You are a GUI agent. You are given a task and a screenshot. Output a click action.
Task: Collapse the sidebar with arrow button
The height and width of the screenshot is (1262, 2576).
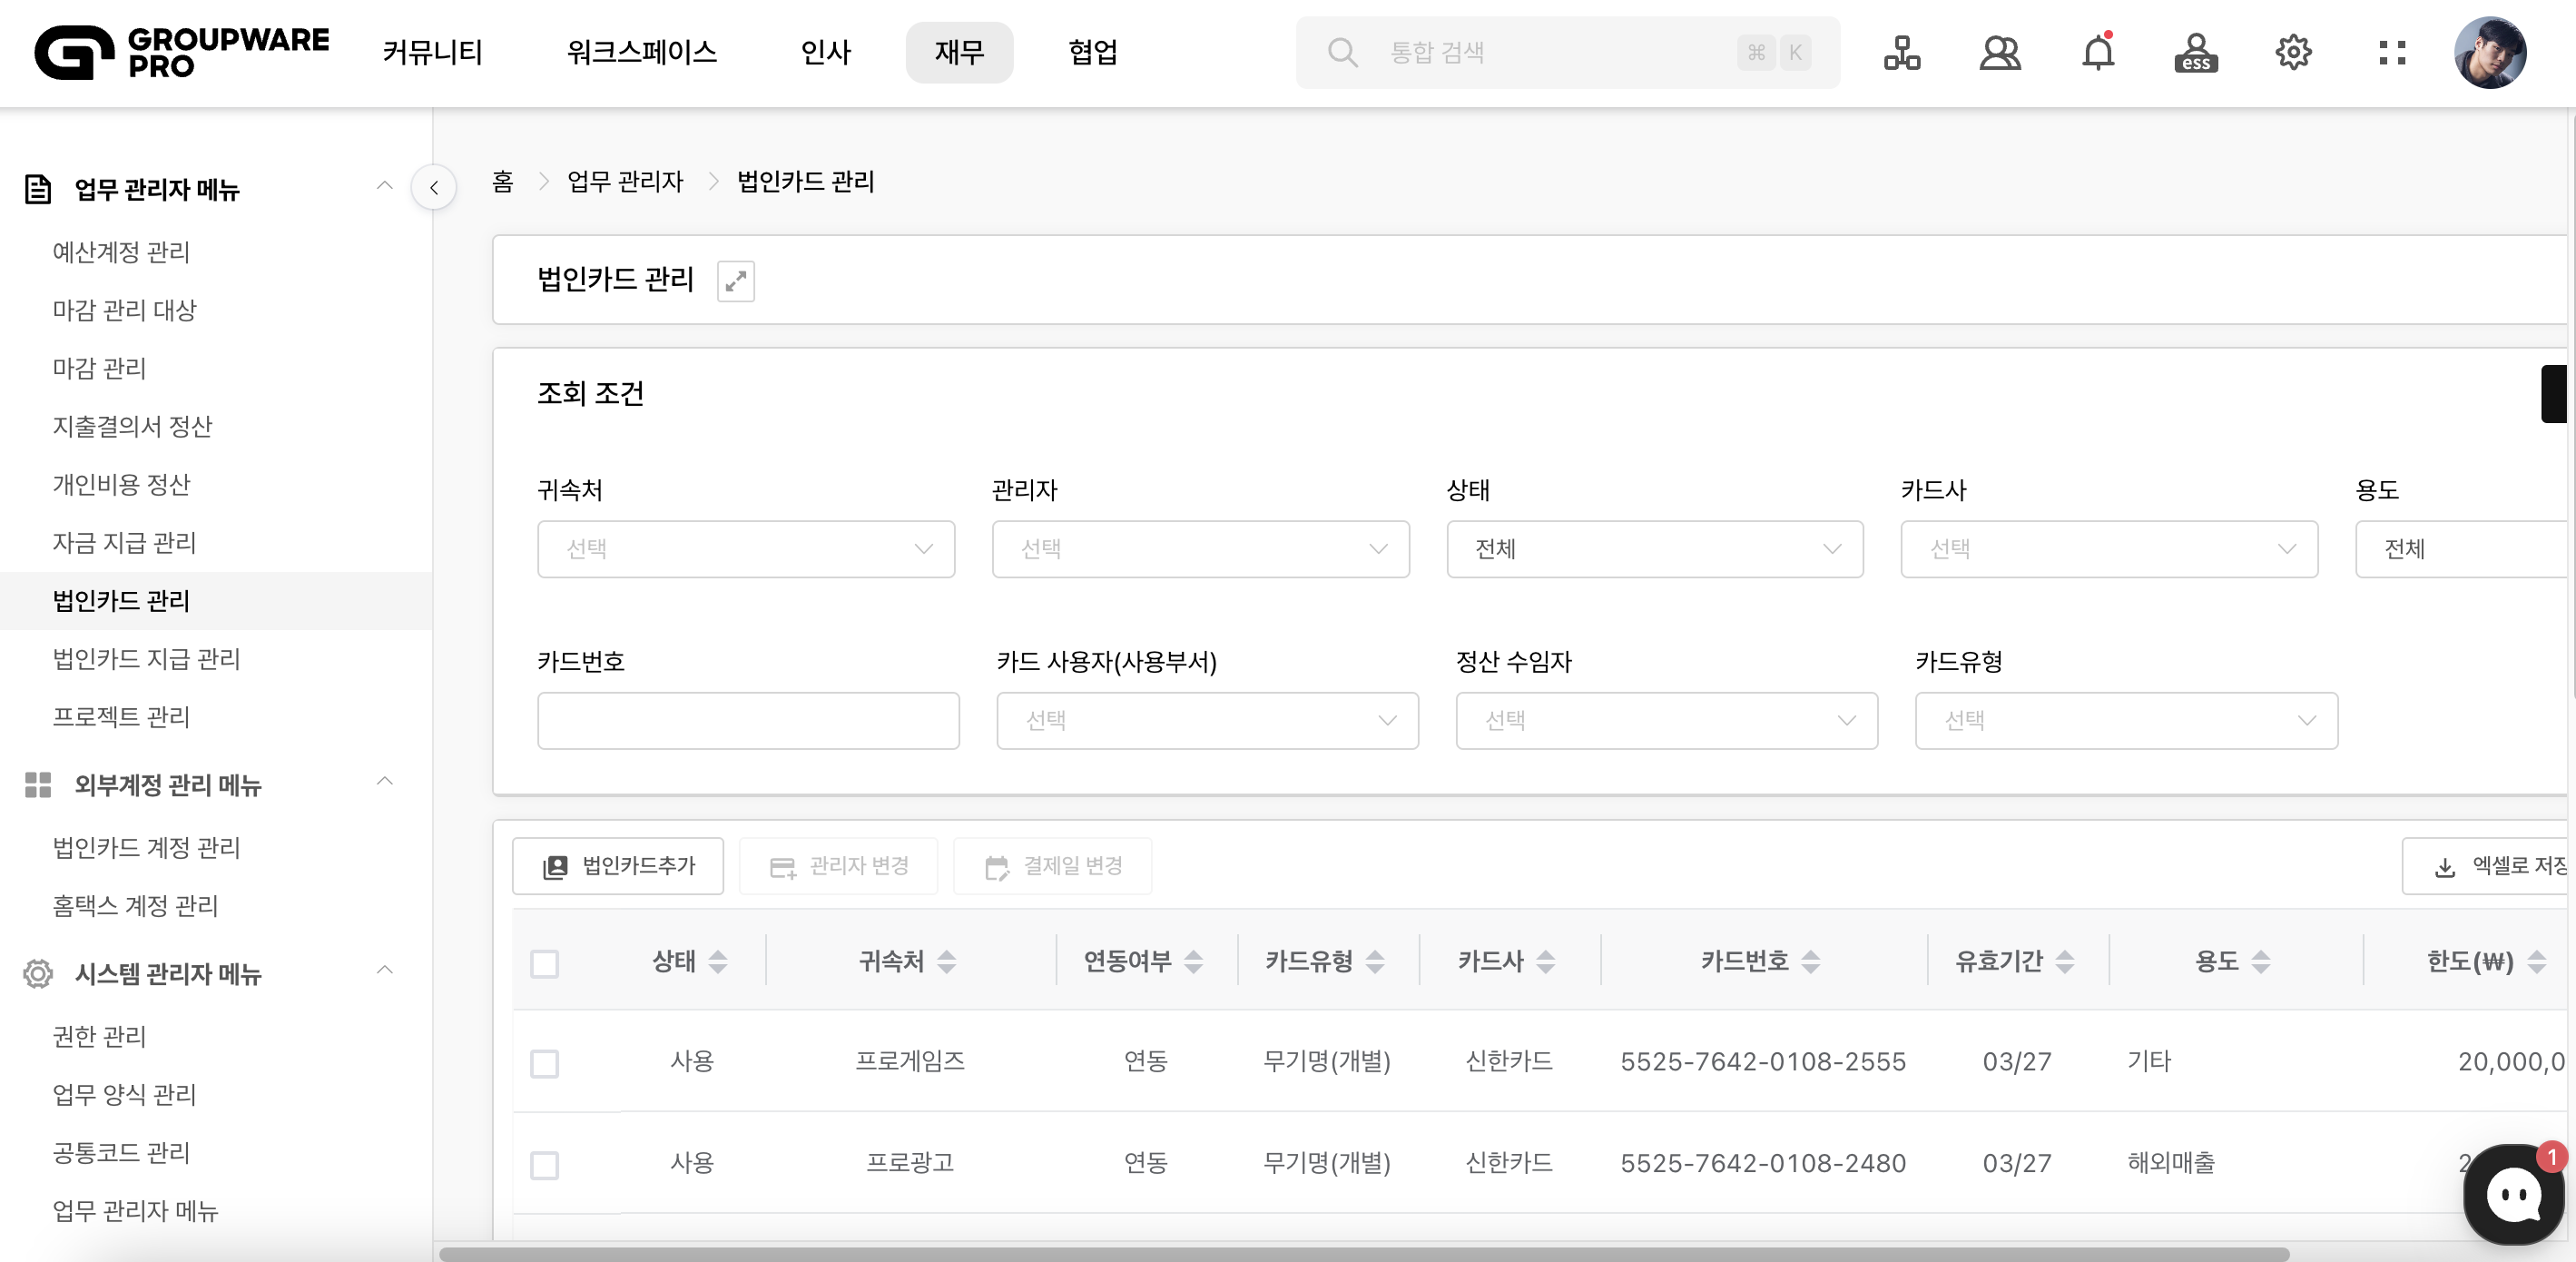pyautogui.click(x=434, y=187)
